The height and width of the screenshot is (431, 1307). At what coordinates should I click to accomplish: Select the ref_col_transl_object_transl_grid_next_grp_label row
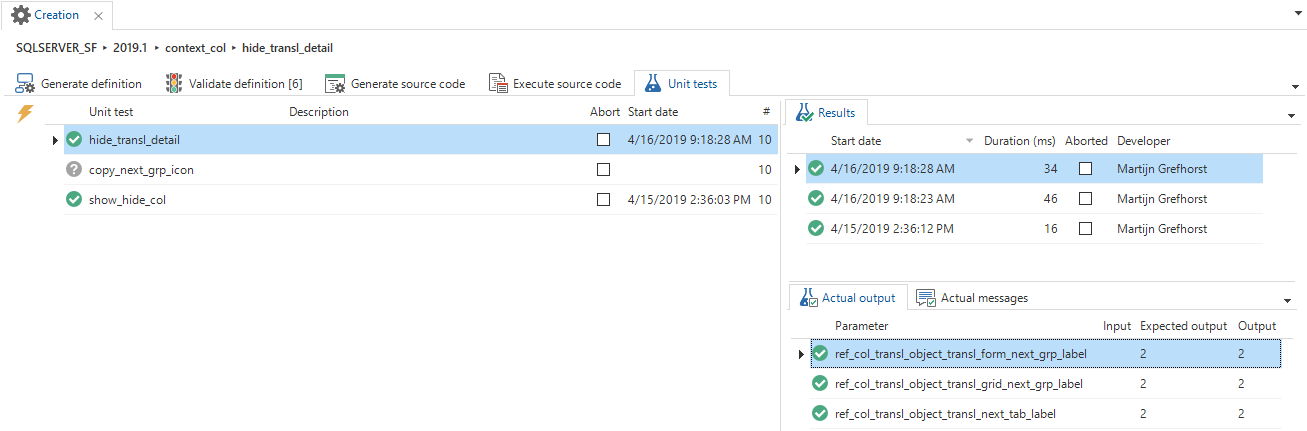(958, 383)
